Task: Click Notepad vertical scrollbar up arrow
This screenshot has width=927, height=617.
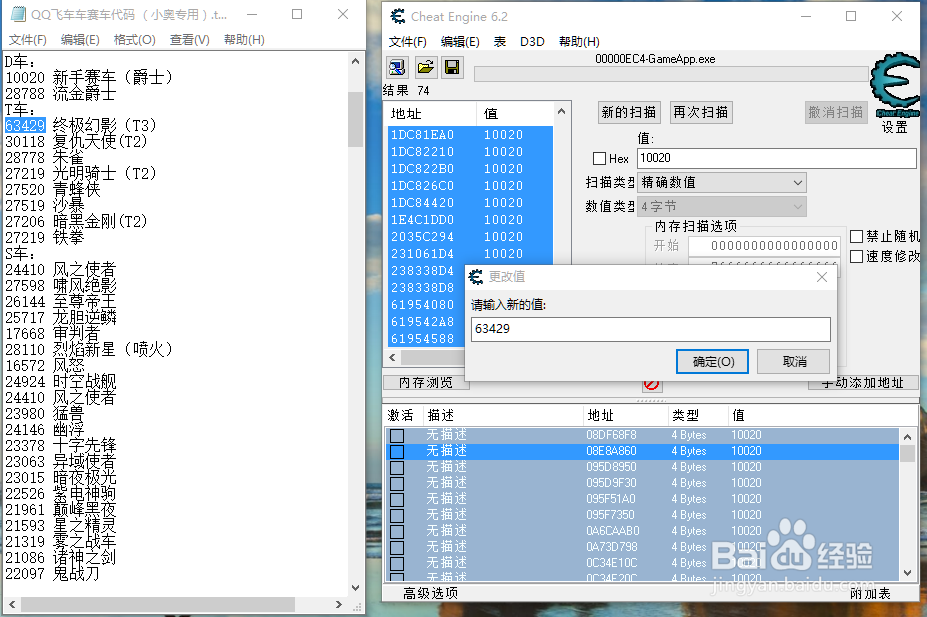Action: click(355, 61)
